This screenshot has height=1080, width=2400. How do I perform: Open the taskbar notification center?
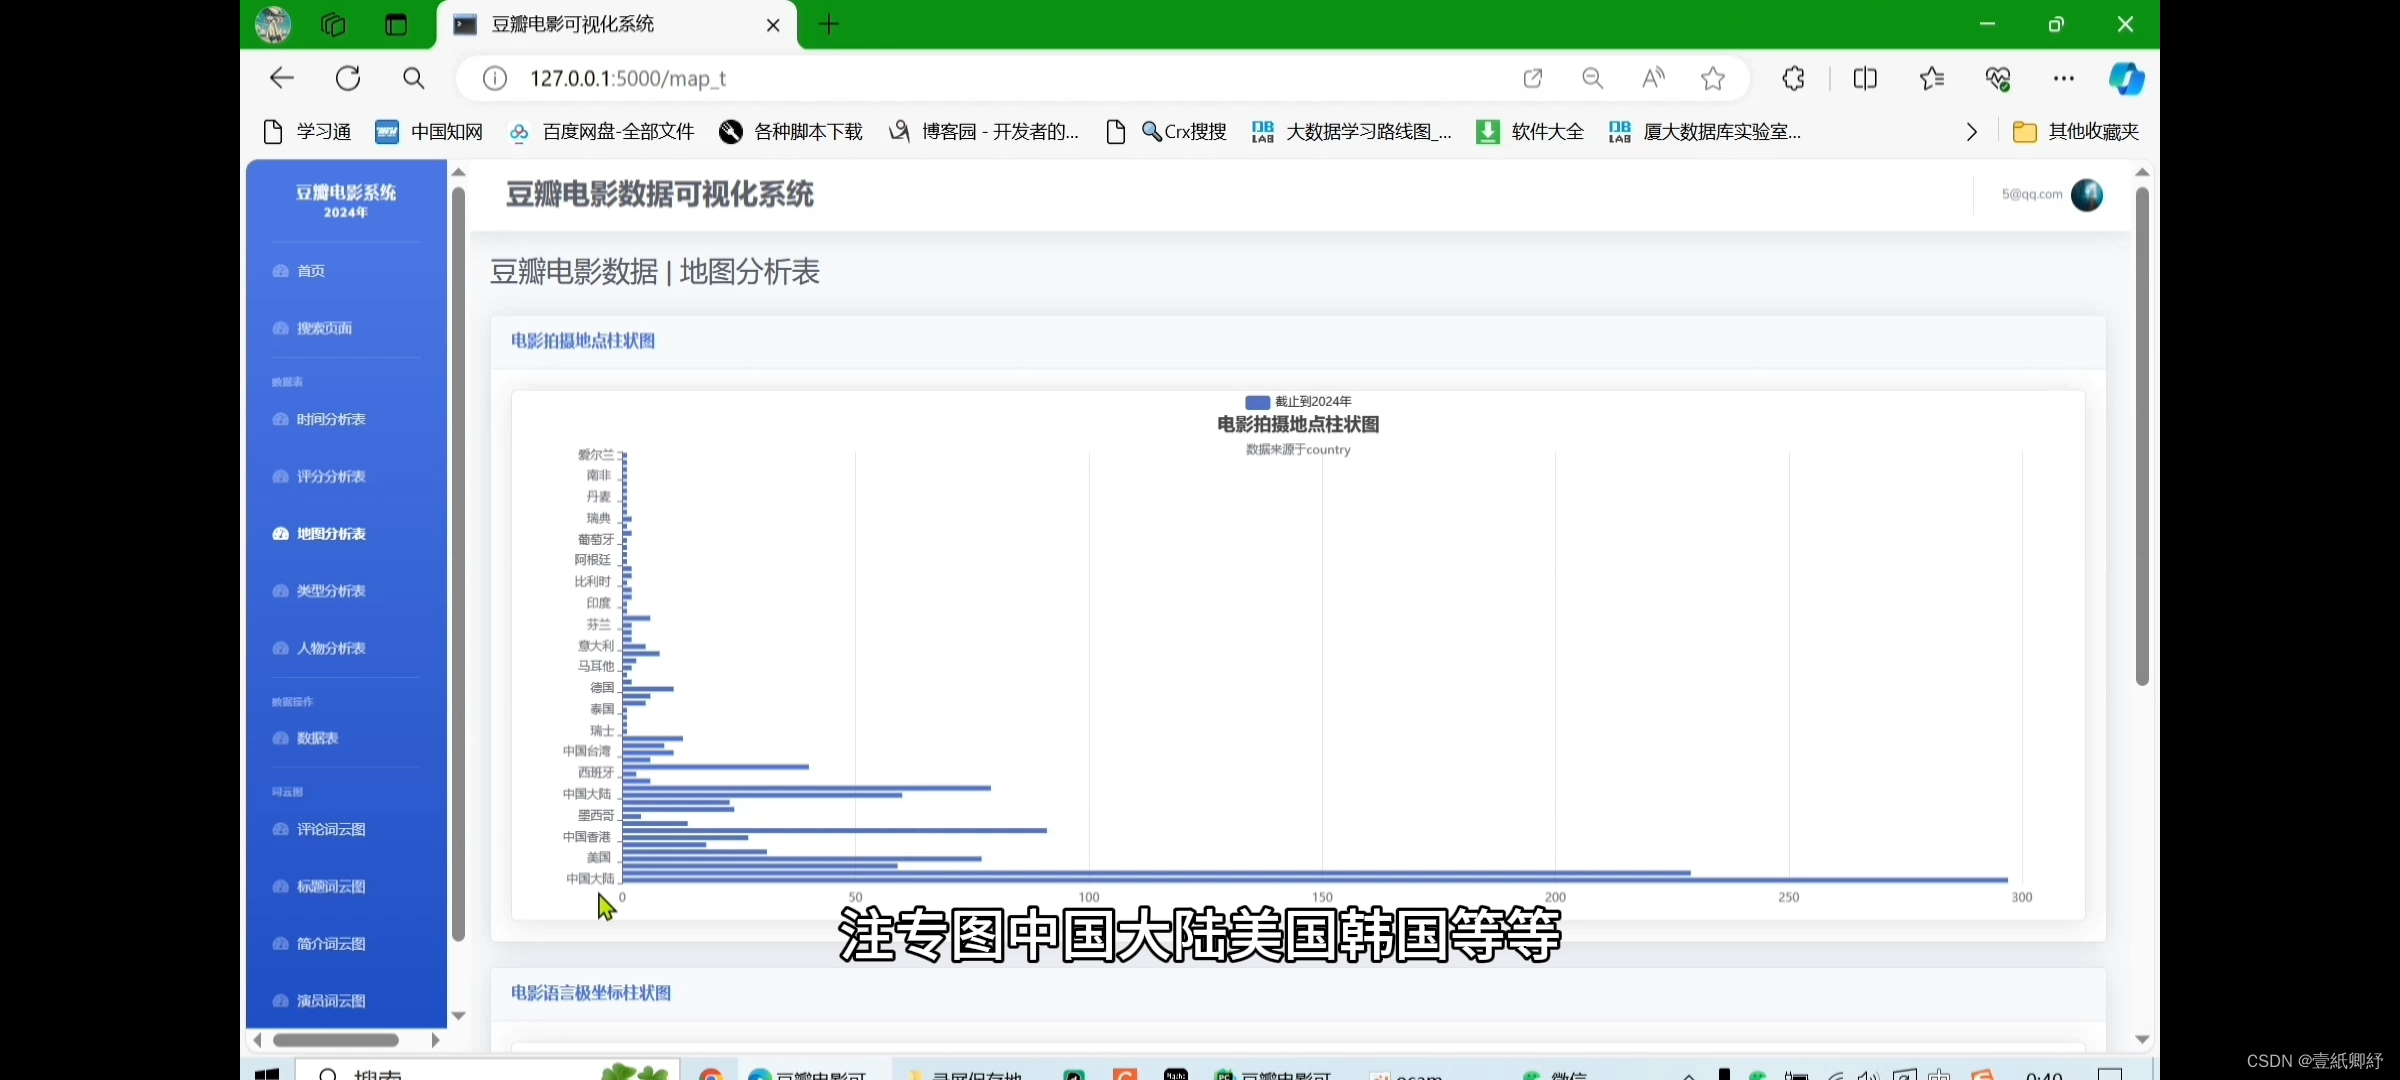[2110, 1073]
